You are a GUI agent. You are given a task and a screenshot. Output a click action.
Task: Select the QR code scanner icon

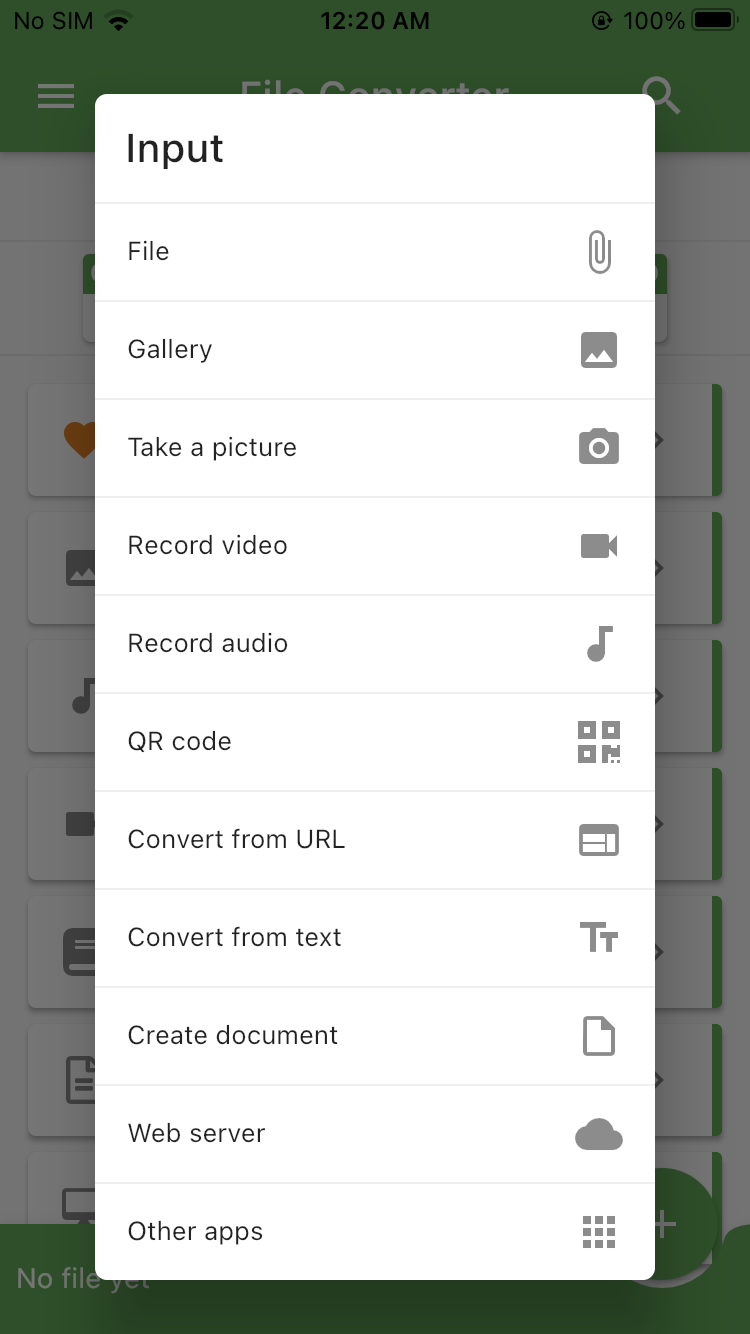coord(599,741)
